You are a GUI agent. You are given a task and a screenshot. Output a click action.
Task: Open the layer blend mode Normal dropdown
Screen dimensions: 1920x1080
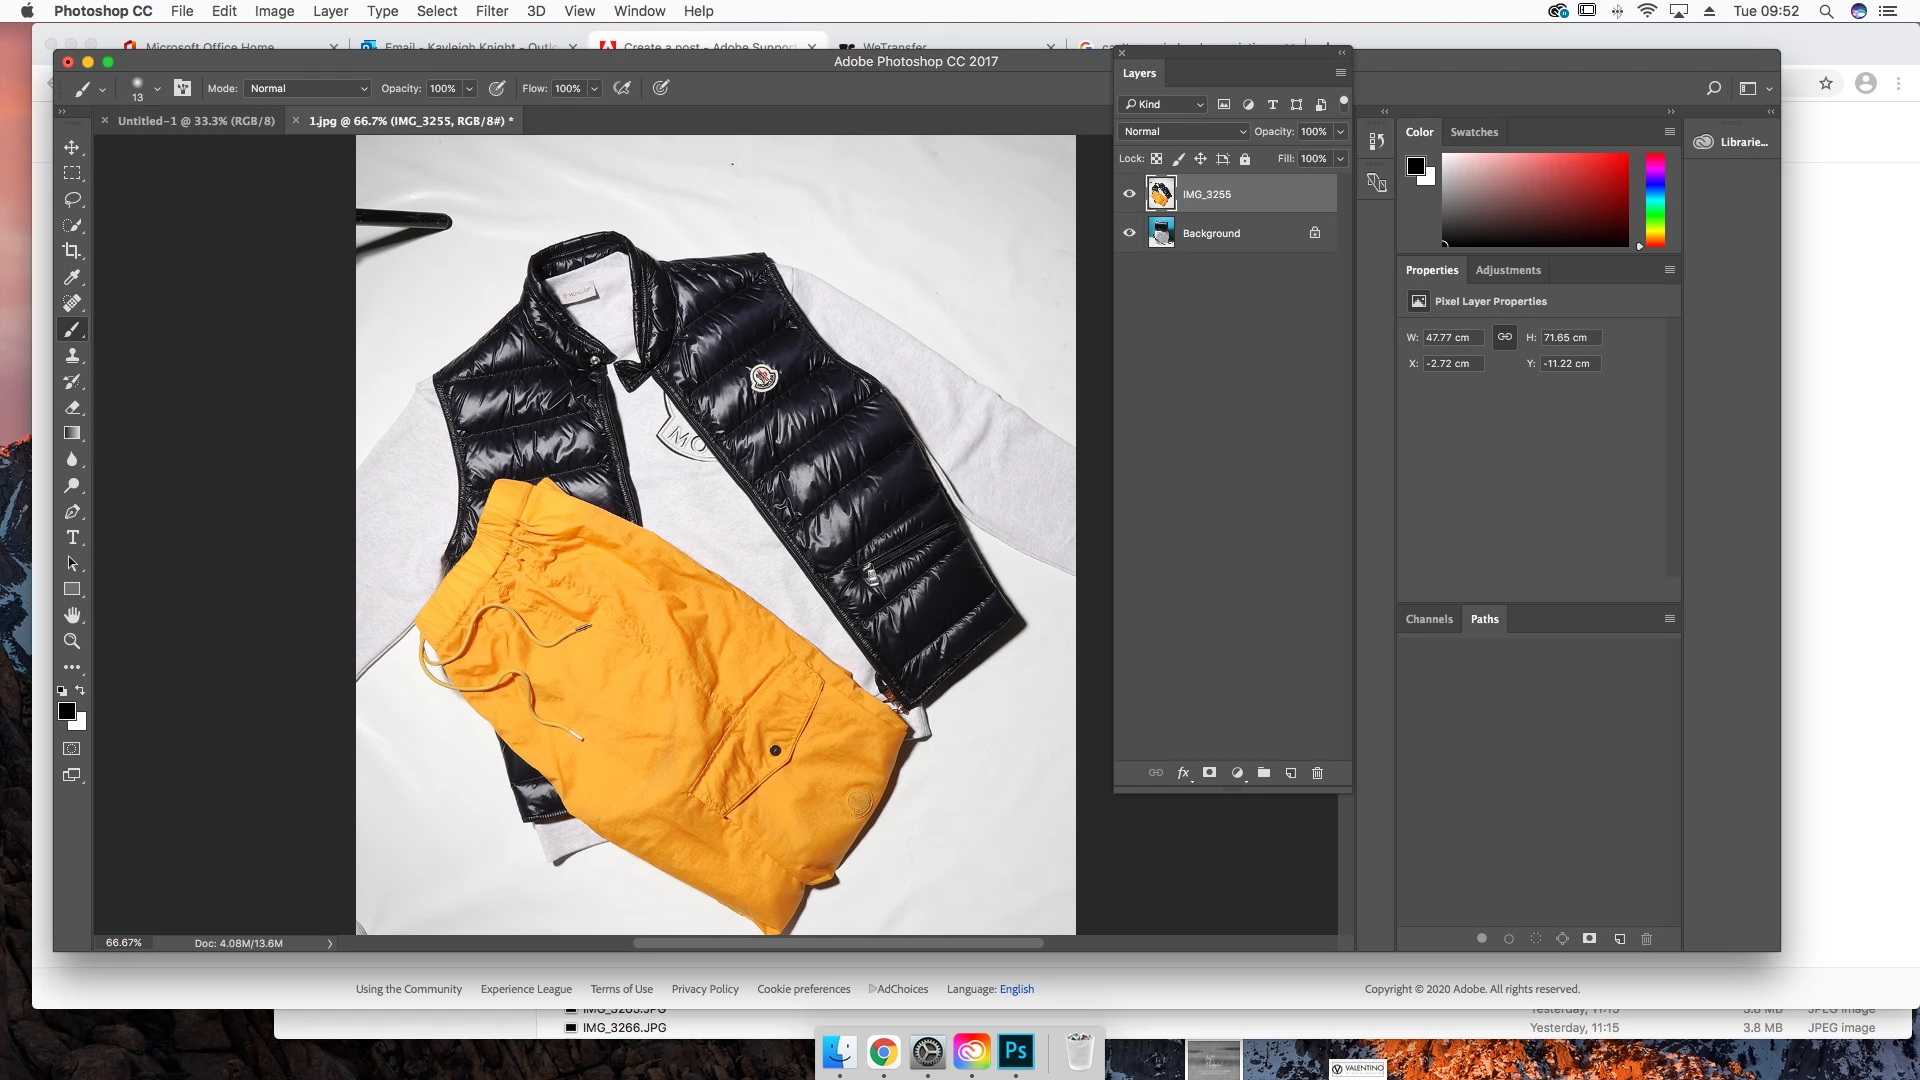point(1184,132)
